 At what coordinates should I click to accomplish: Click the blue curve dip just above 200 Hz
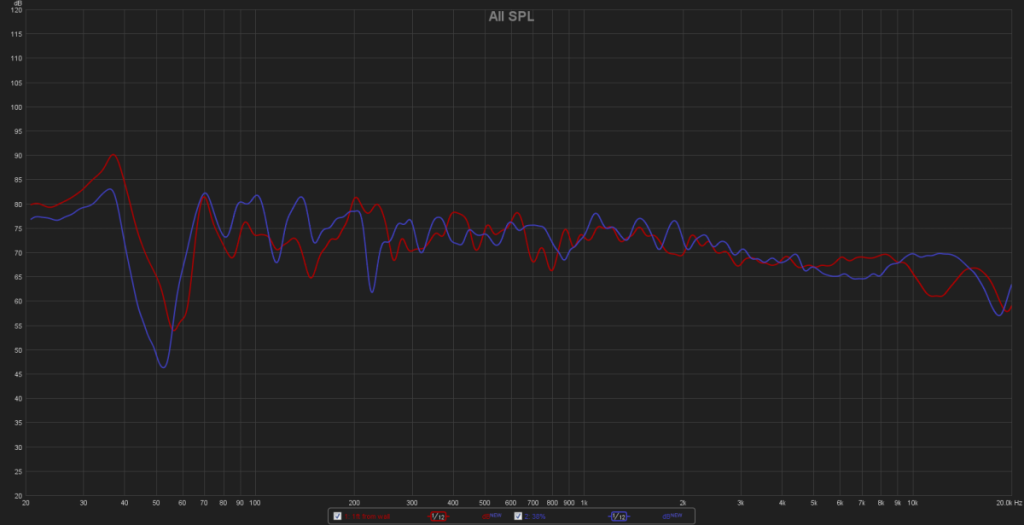372,291
